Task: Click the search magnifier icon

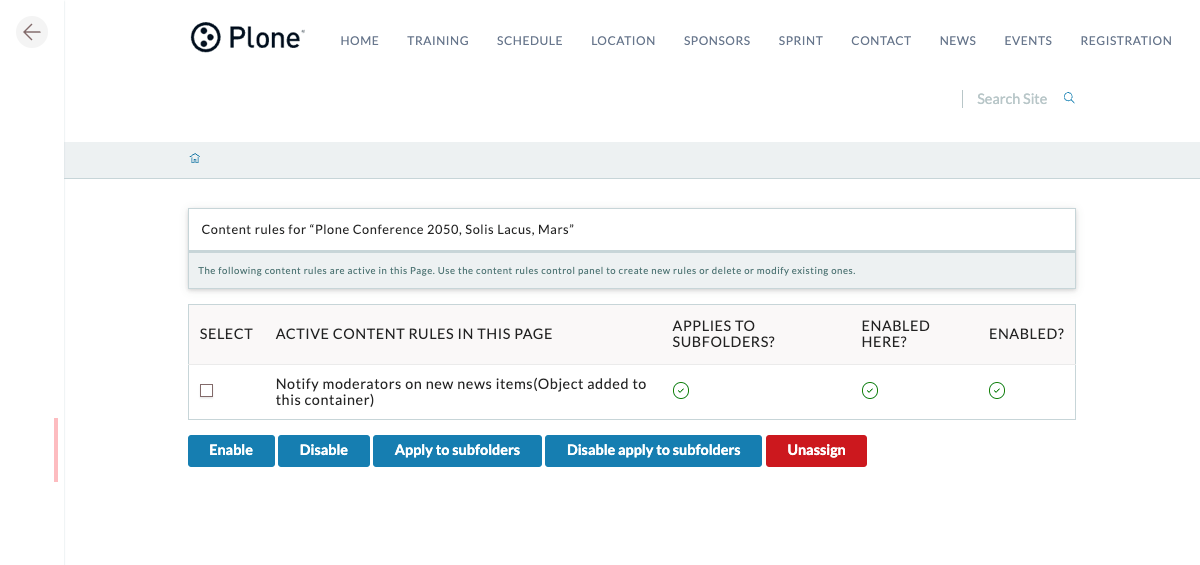Action: click(1069, 98)
